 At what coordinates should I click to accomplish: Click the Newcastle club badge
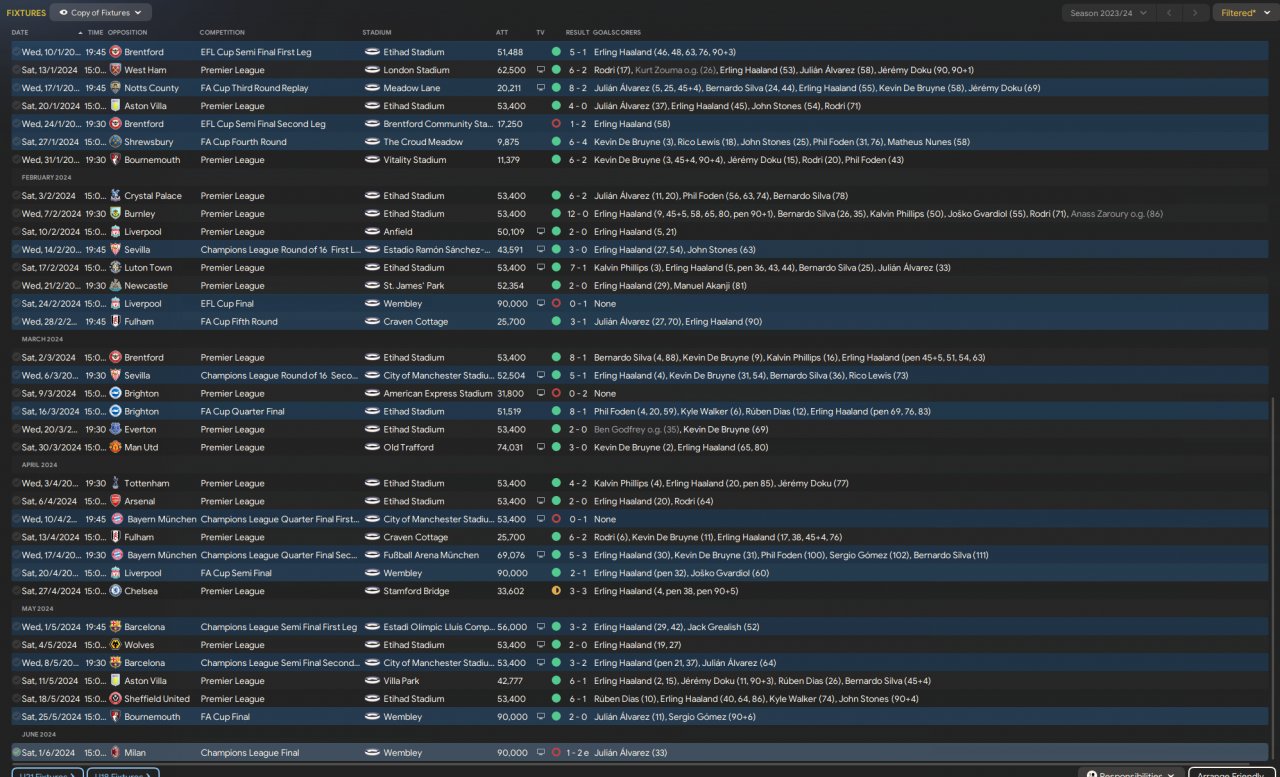115,286
